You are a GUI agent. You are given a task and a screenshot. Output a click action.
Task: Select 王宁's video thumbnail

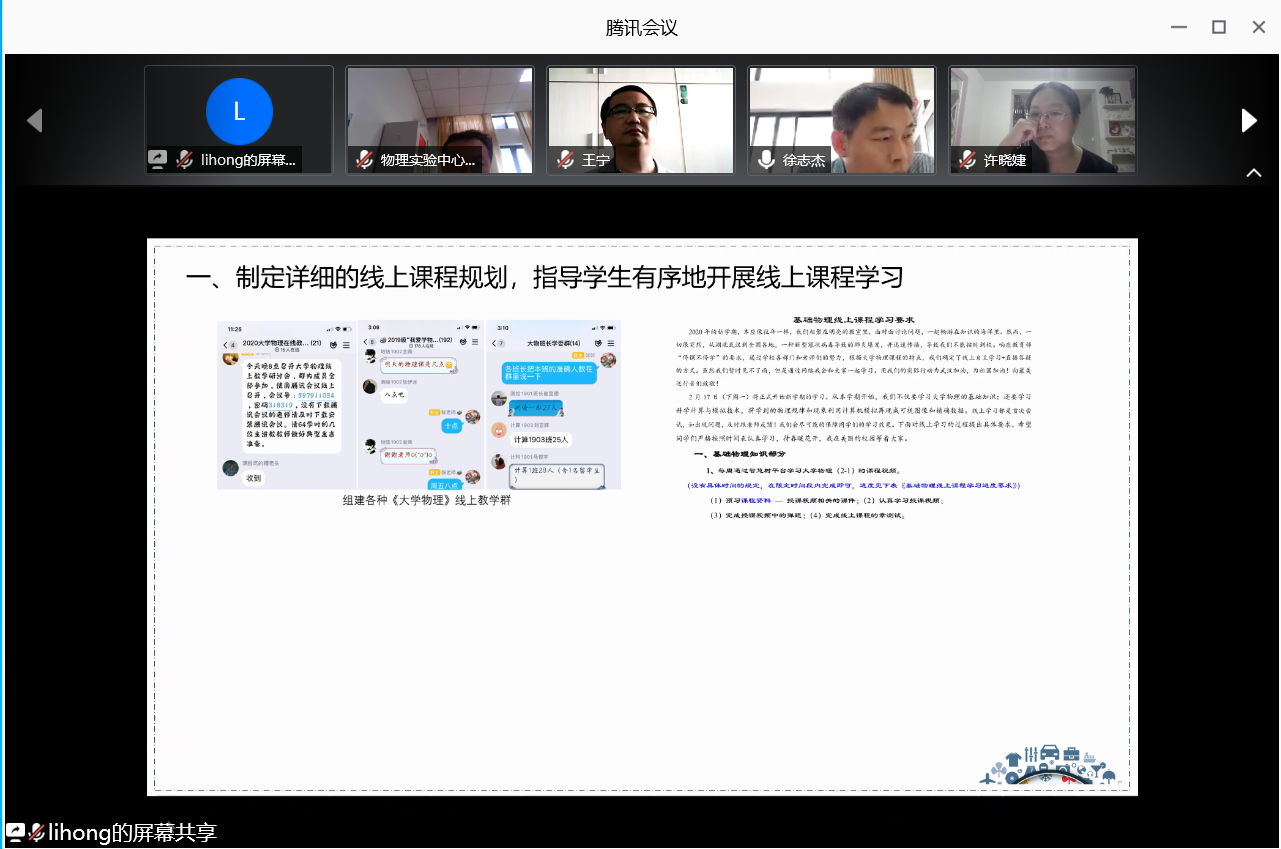point(640,112)
